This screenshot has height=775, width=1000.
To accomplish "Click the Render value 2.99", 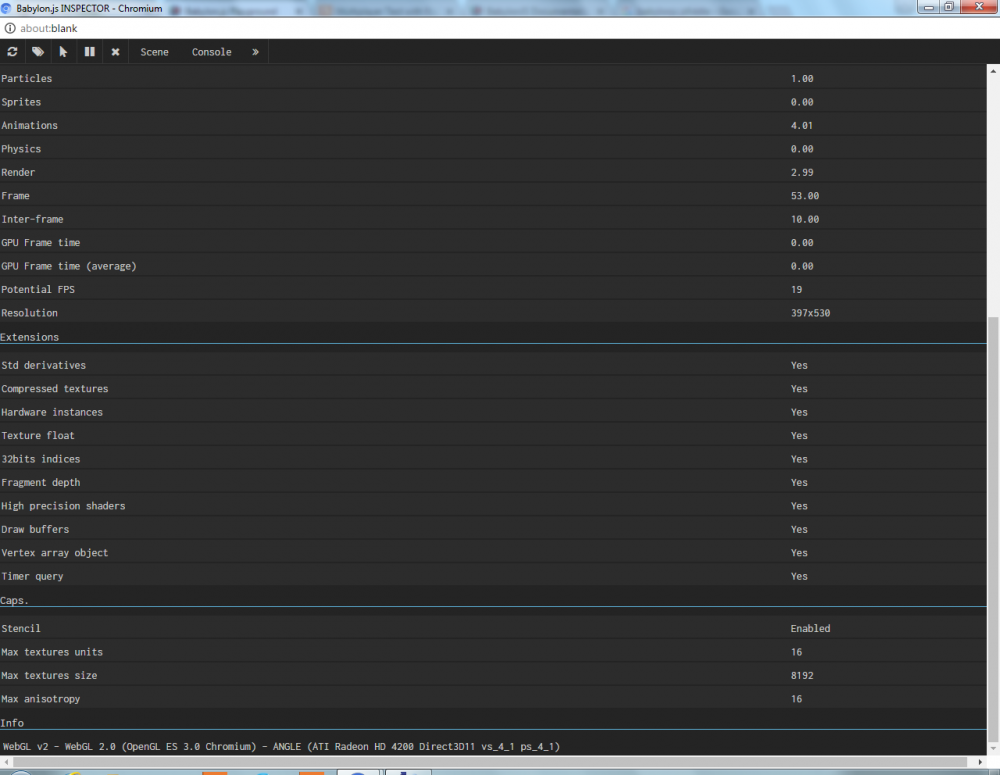I will (x=802, y=172).
